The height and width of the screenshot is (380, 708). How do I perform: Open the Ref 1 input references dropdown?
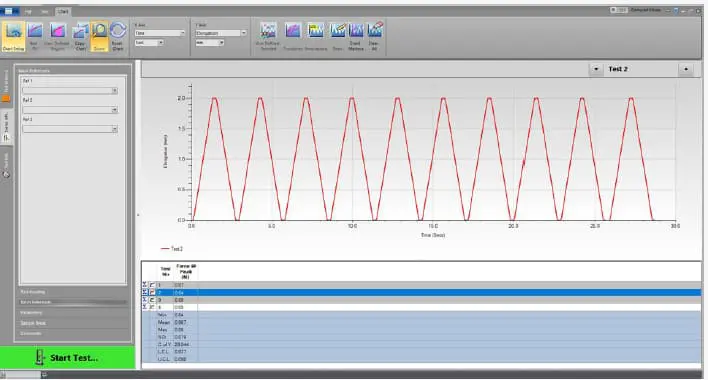point(70,91)
